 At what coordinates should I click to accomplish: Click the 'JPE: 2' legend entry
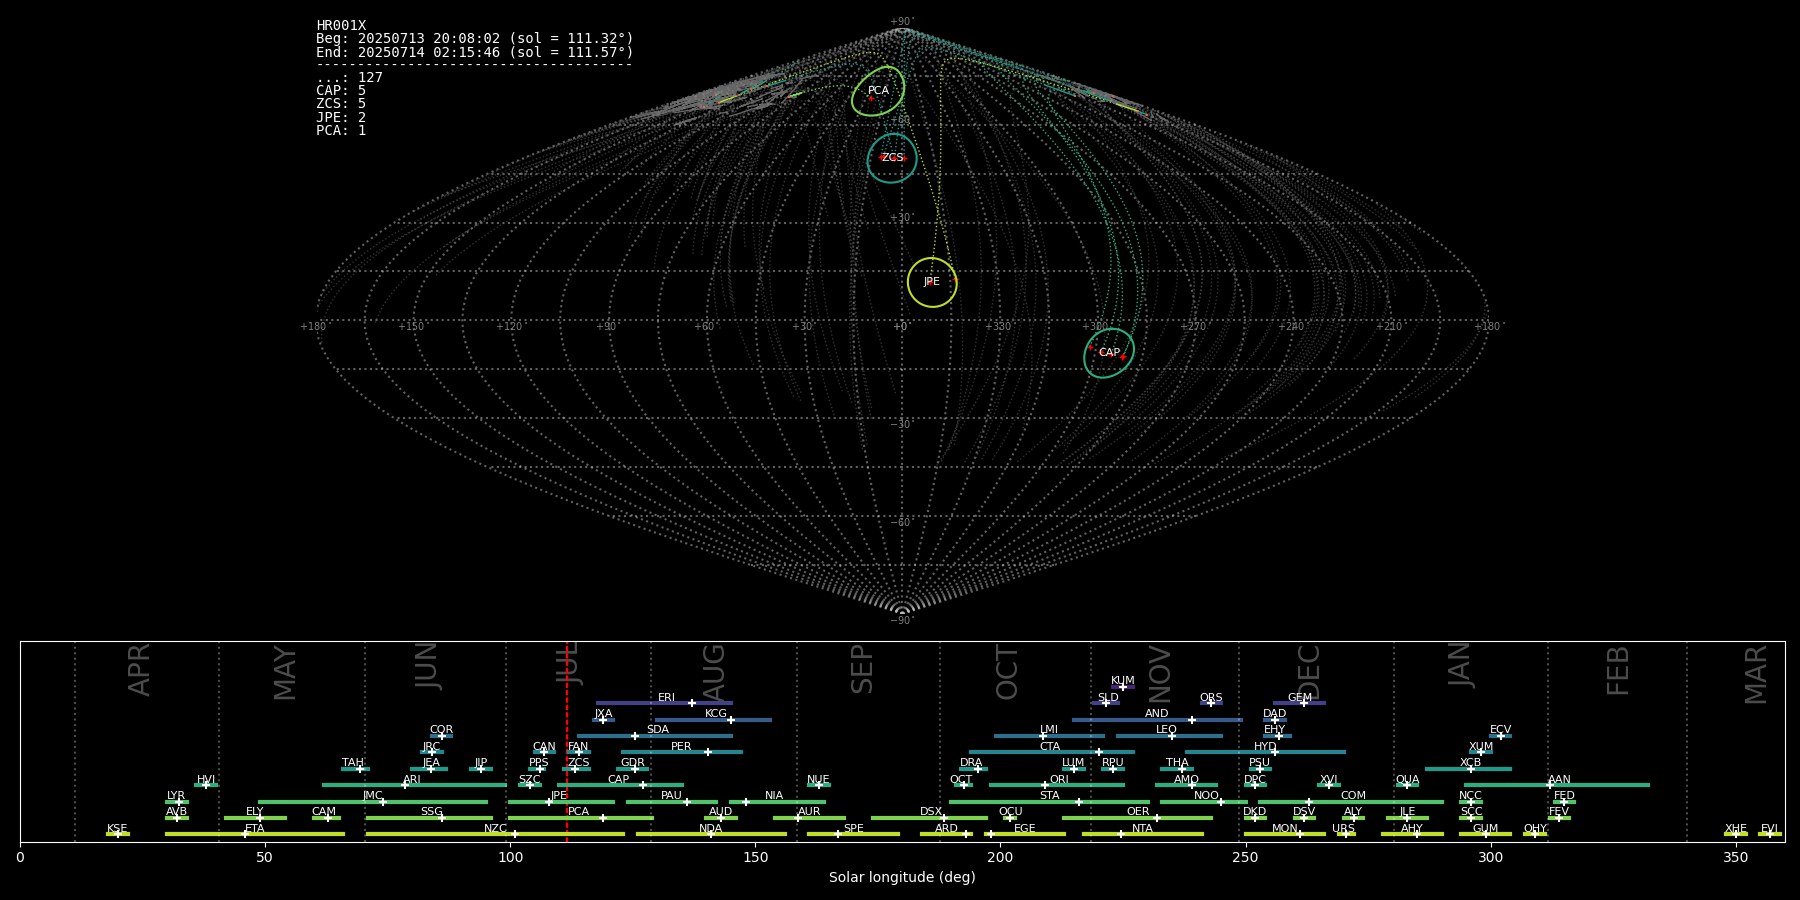341,118
